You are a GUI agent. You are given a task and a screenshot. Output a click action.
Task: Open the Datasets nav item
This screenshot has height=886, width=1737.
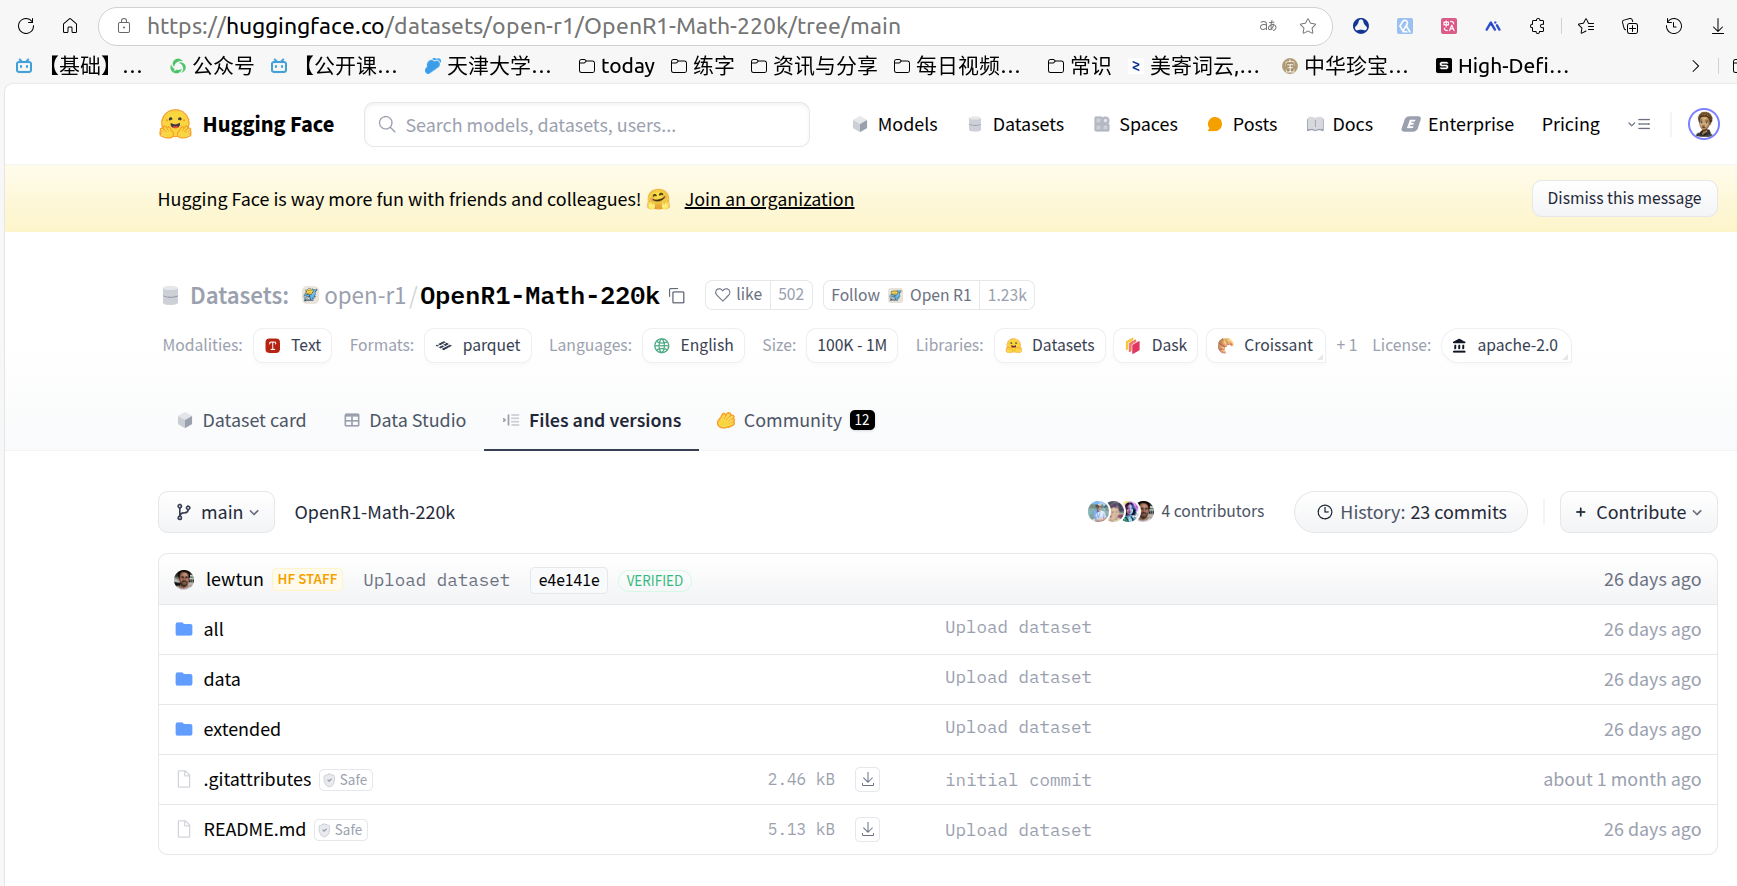[1016, 124]
